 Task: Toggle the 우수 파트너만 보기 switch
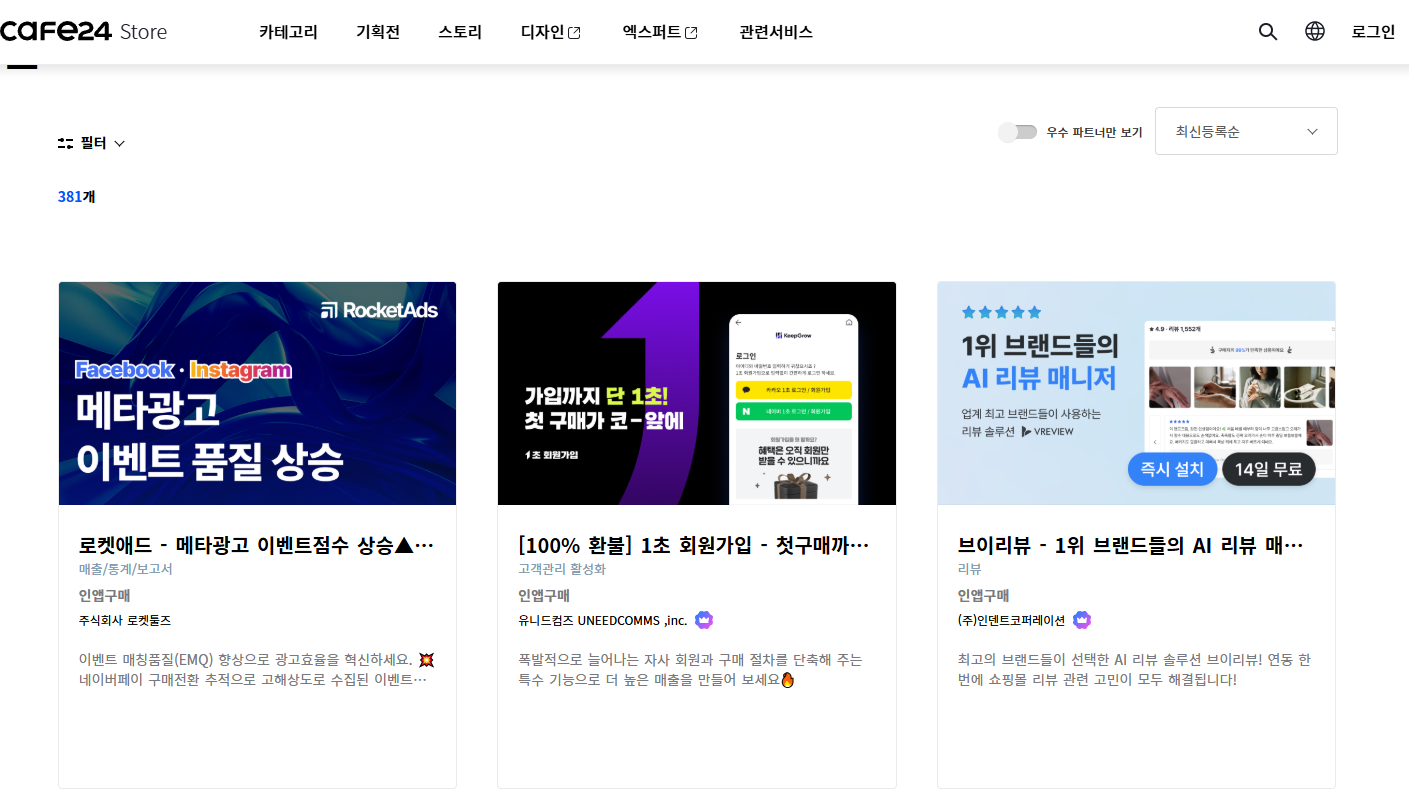[x=1018, y=132]
